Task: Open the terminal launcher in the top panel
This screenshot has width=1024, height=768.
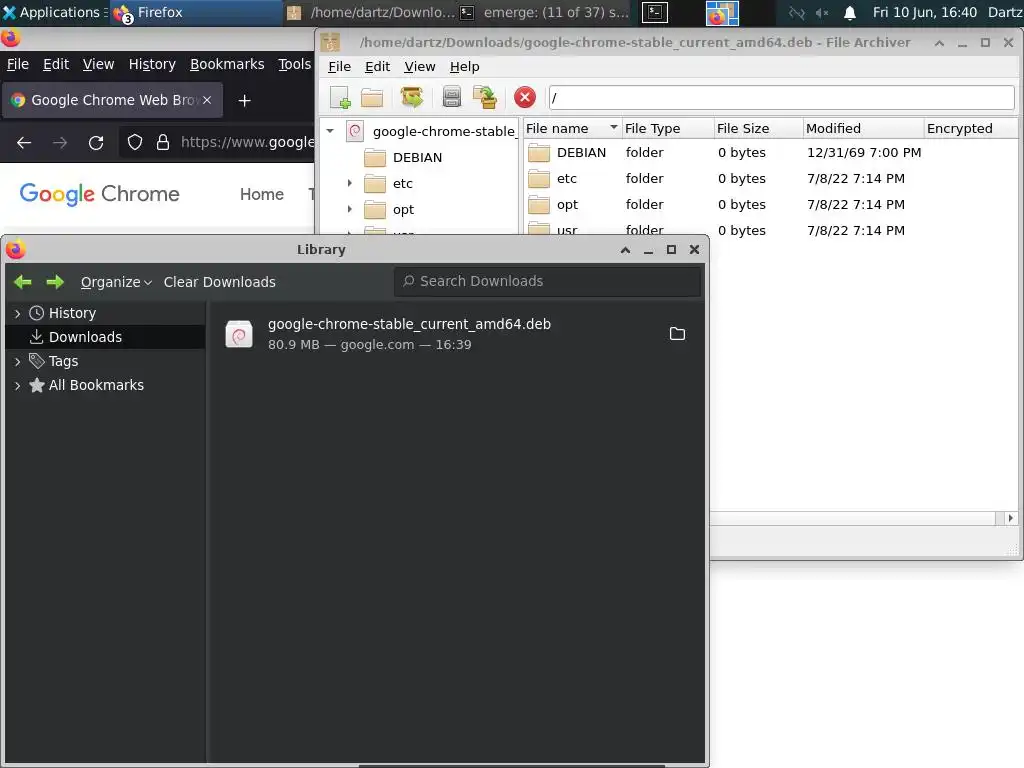Action: click(x=654, y=12)
